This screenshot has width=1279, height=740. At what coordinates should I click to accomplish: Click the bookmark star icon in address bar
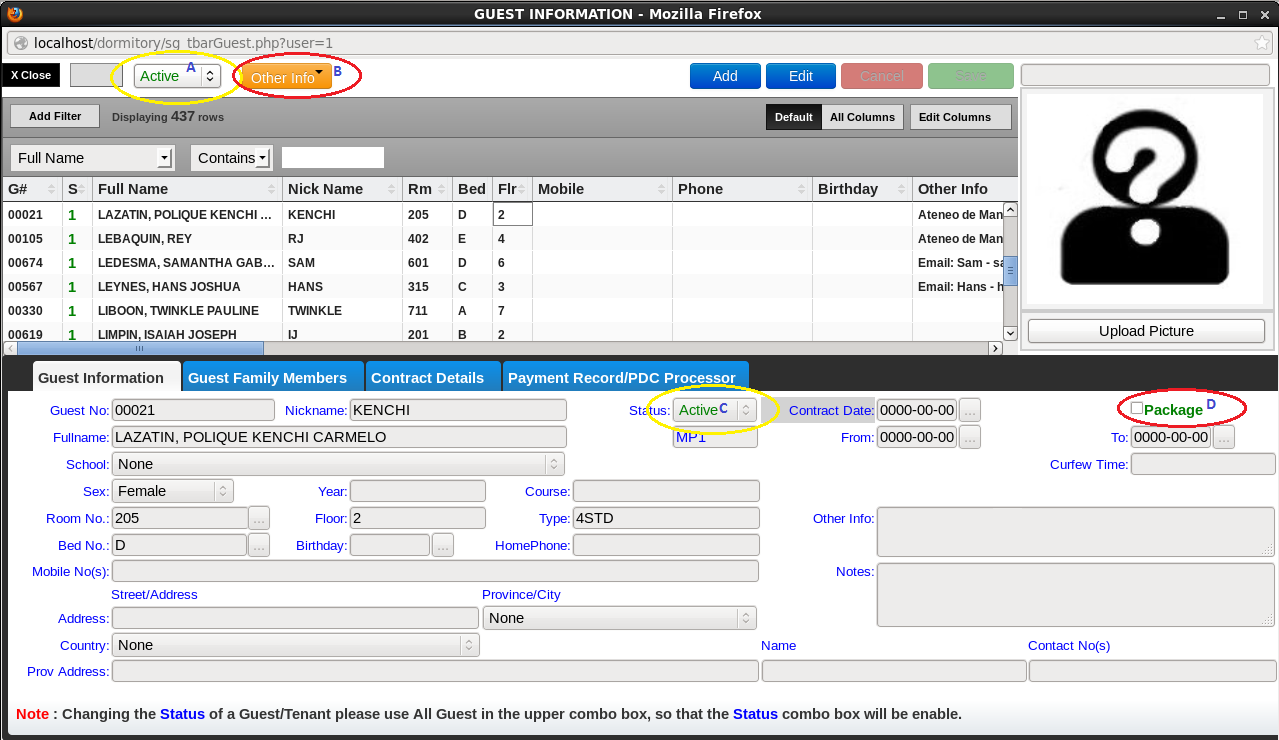[x=1262, y=43]
